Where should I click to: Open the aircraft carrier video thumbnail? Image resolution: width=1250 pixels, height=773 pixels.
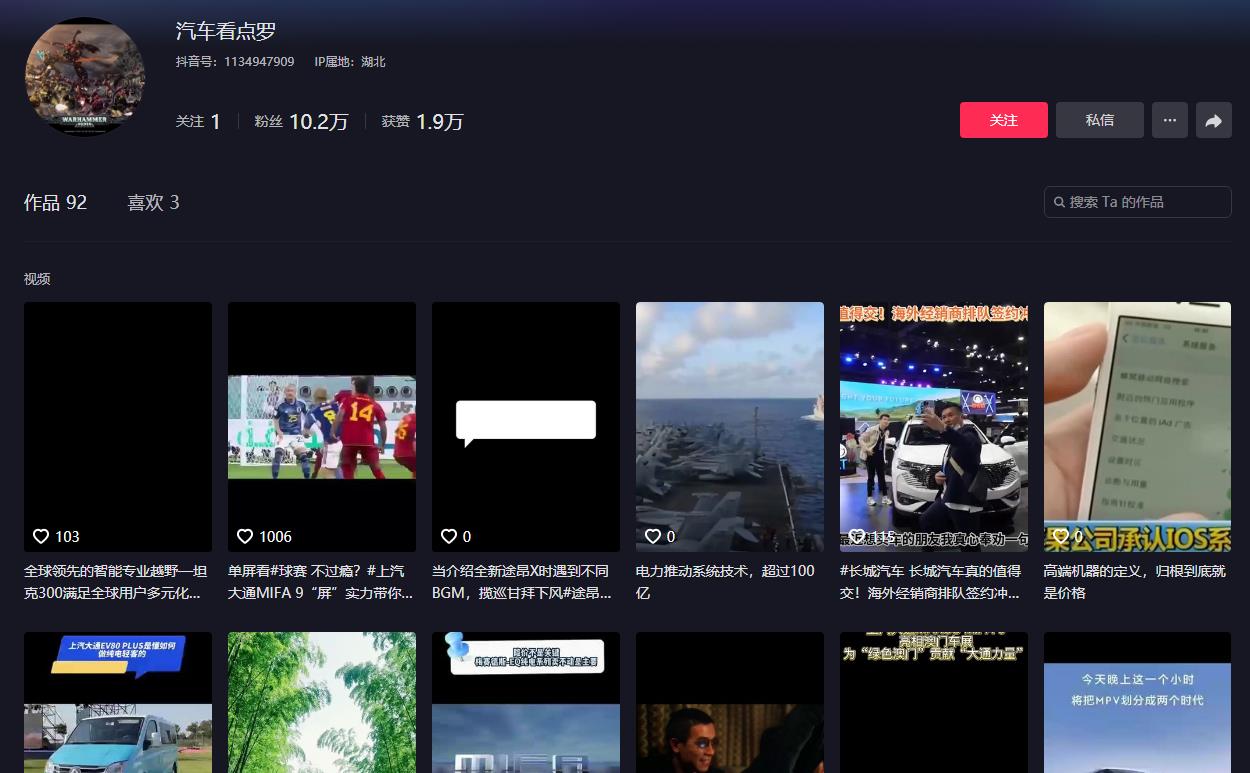[730, 427]
